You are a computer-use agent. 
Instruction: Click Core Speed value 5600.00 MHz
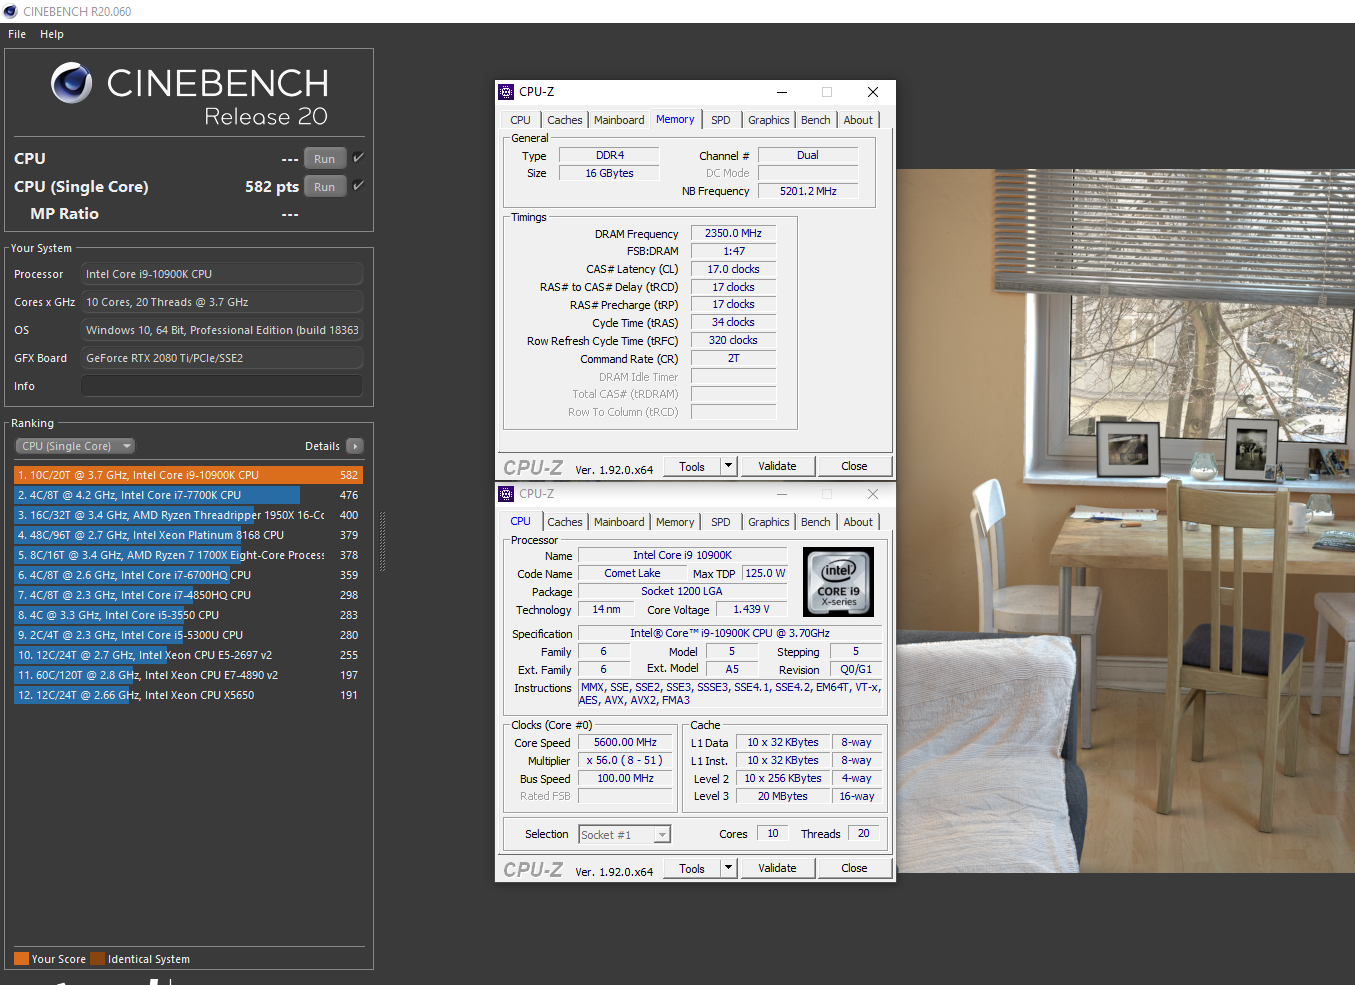click(625, 742)
